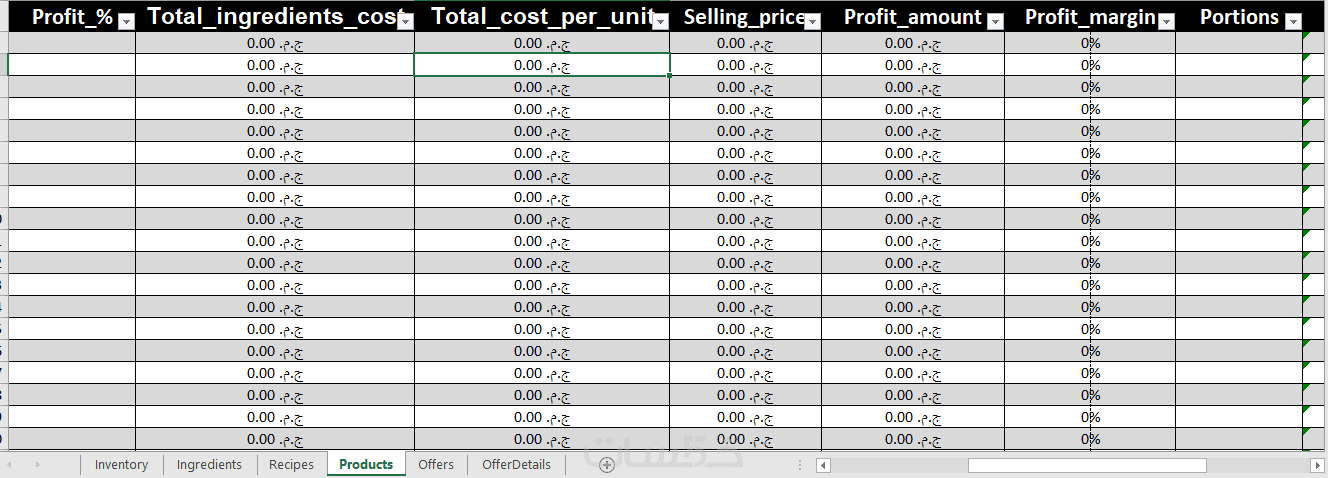Add a new sheet with plus icon
The height and width of the screenshot is (478, 1328).
[x=606, y=465]
